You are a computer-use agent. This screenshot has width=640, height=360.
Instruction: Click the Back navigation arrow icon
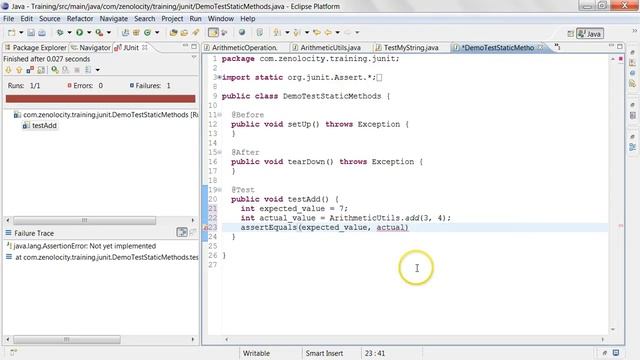click(x=328, y=33)
